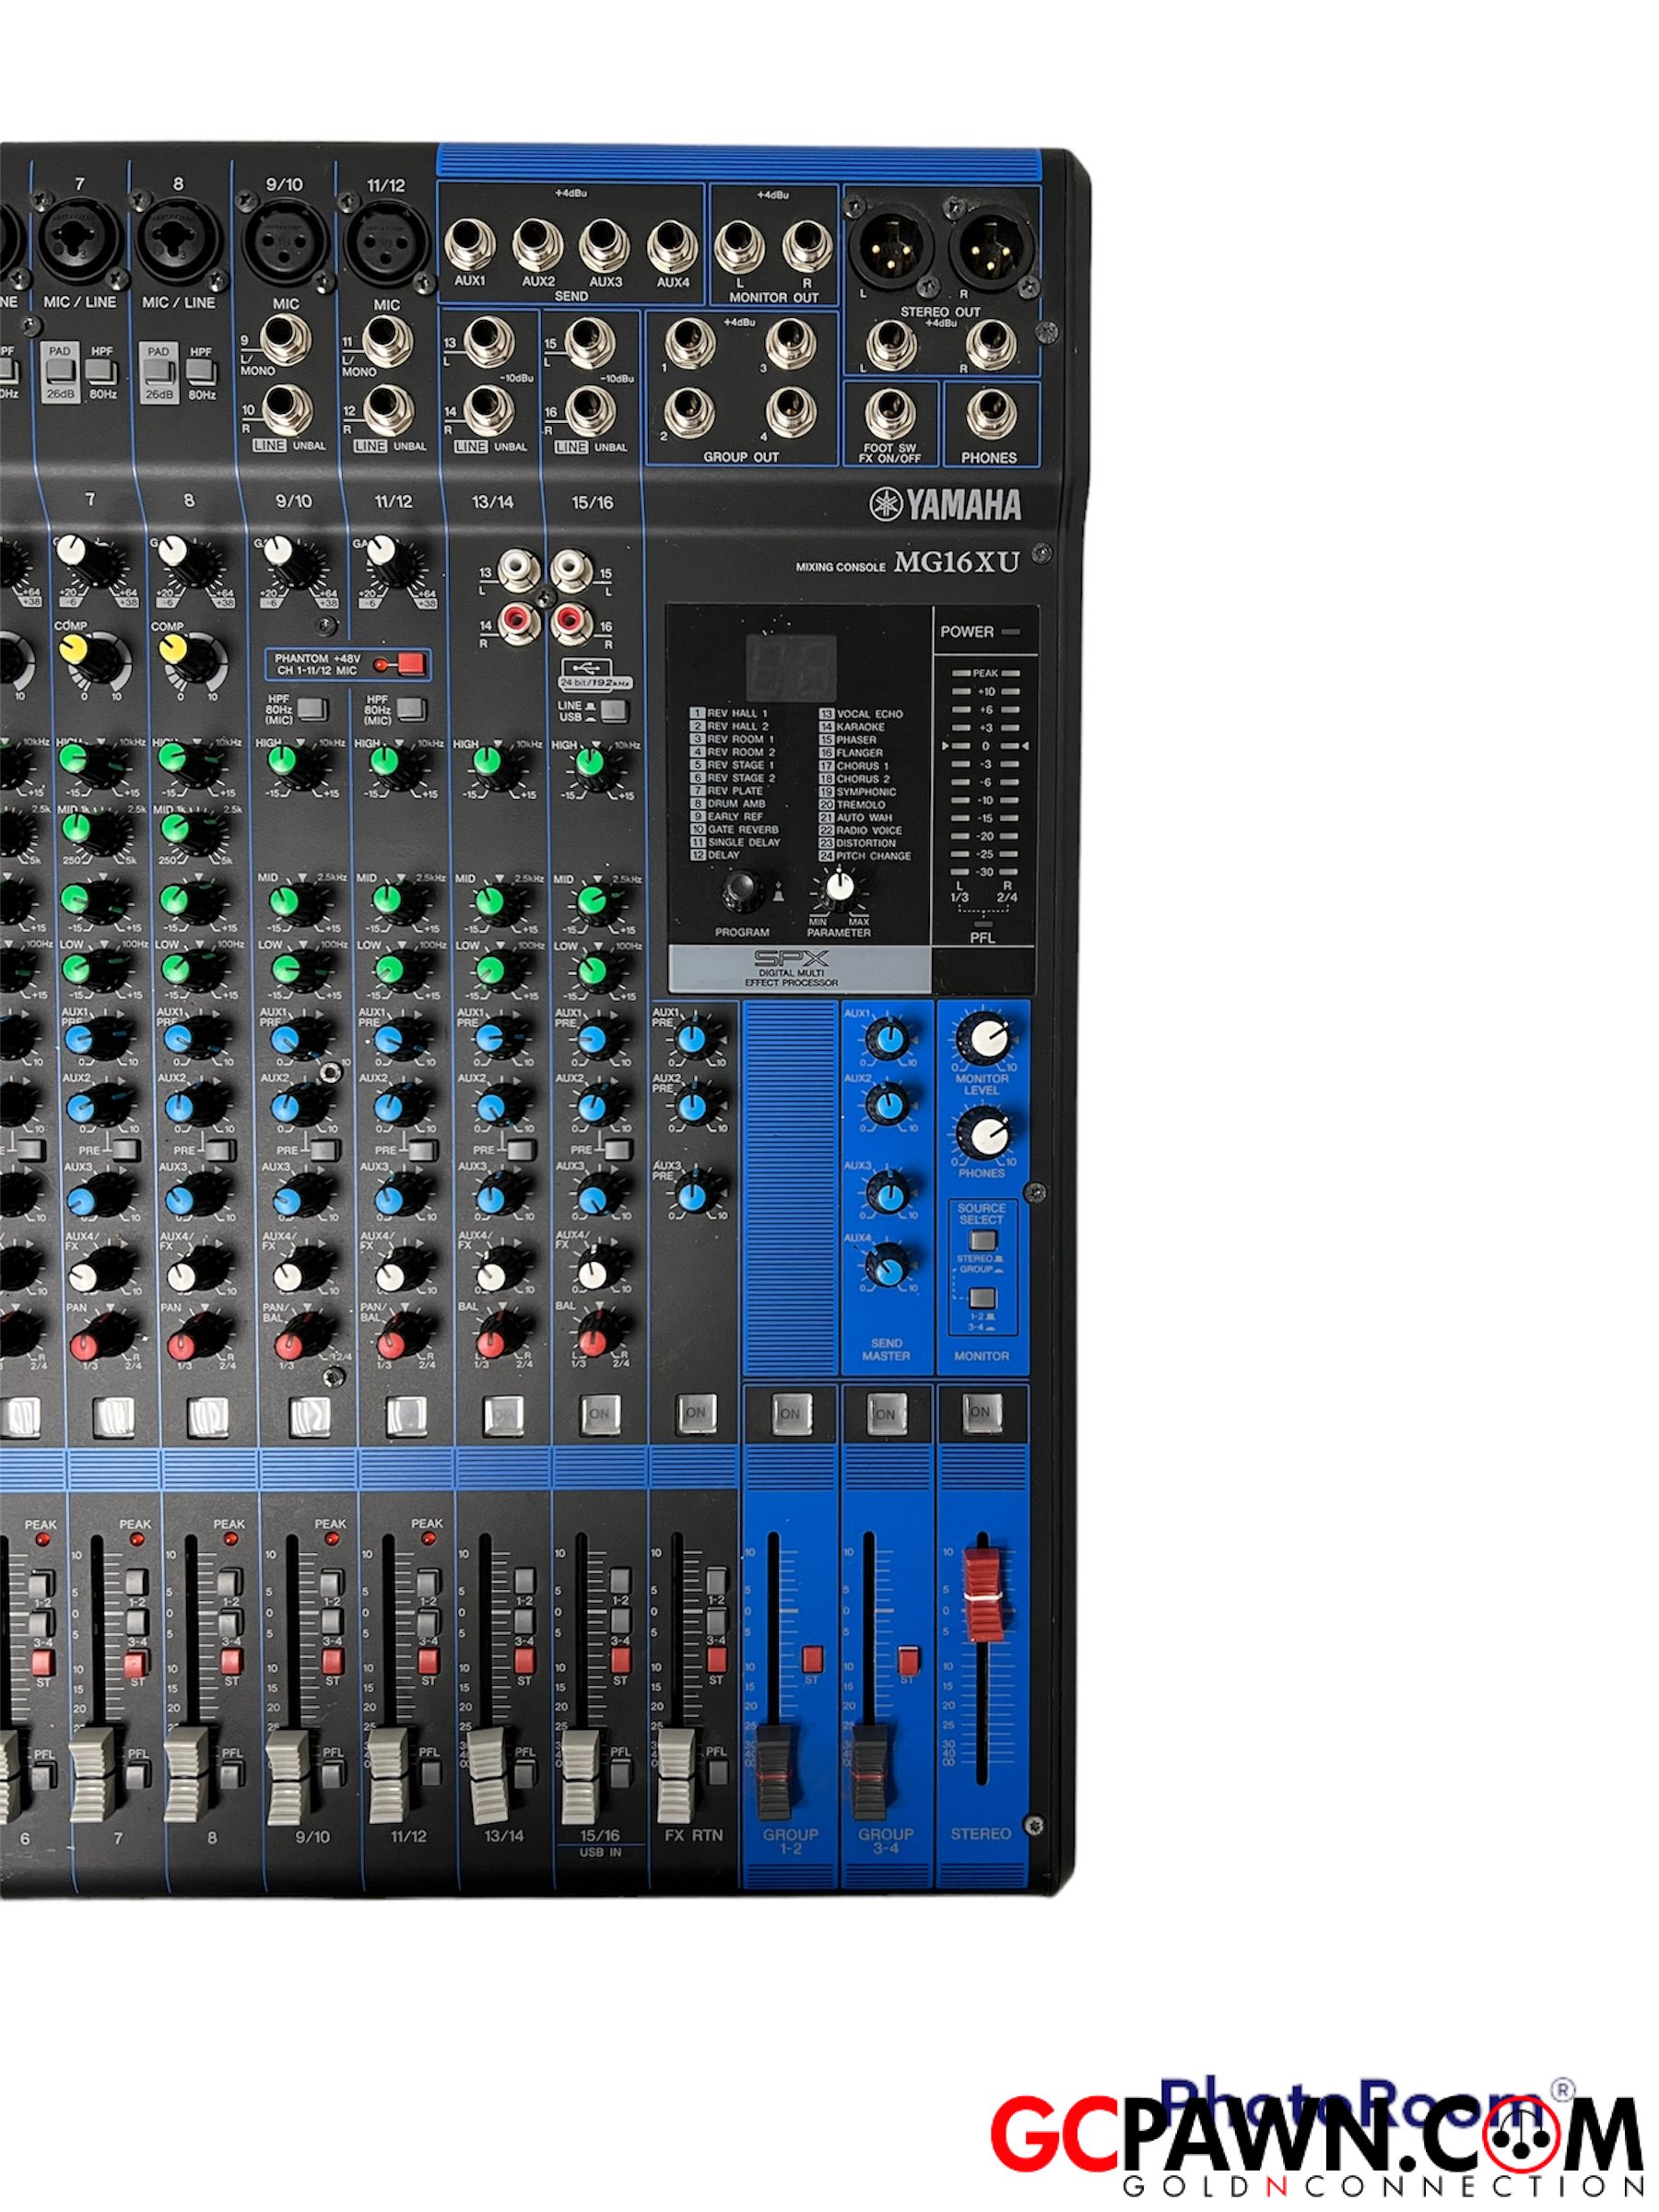Click channel 9/10 XLR MIC input
The image size is (1659, 2212).
tap(285, 244)
